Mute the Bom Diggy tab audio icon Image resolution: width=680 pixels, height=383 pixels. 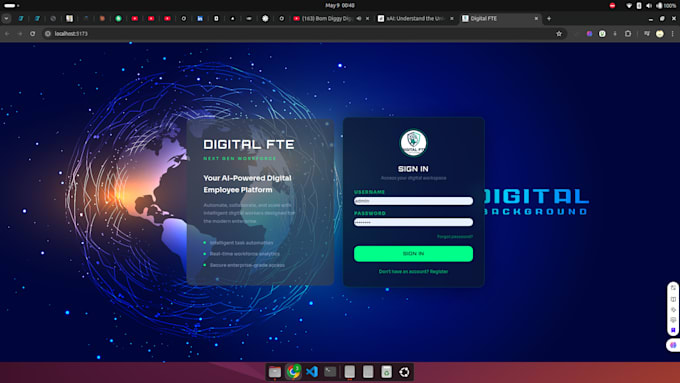[359, 19]
